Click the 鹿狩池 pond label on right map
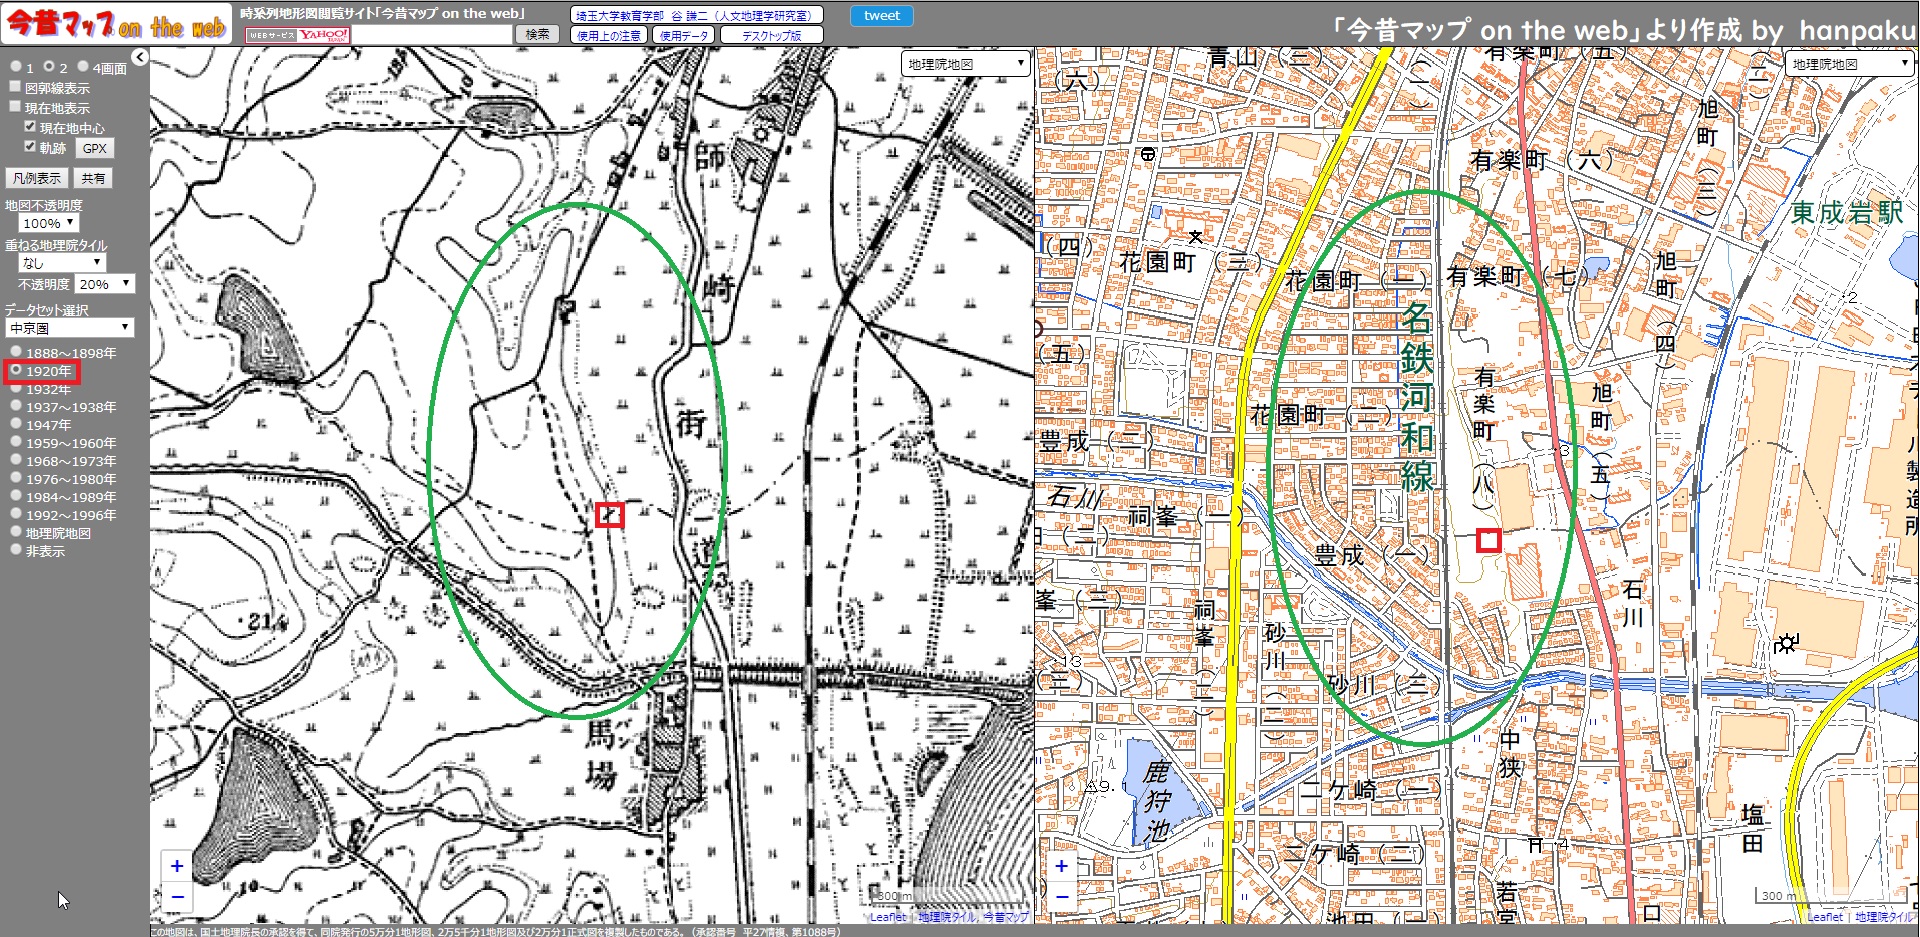 click(x=1157, y=801)
